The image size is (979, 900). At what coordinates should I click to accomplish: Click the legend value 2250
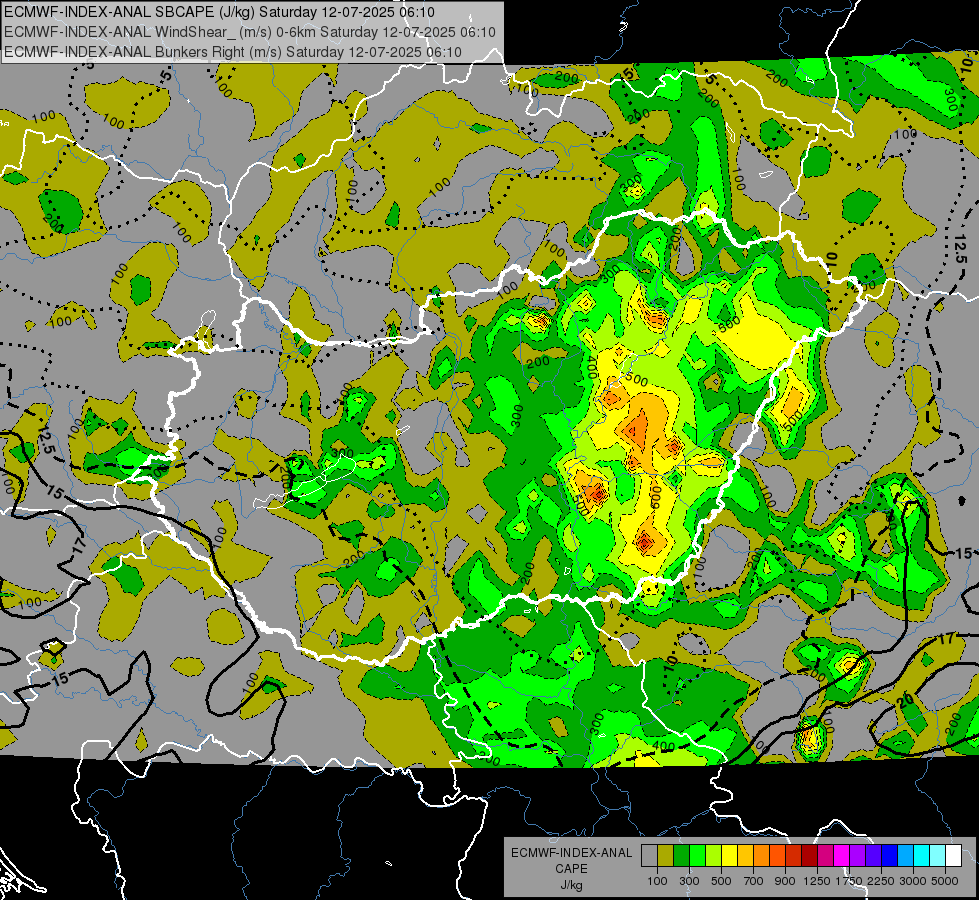[x=880, y=881]
